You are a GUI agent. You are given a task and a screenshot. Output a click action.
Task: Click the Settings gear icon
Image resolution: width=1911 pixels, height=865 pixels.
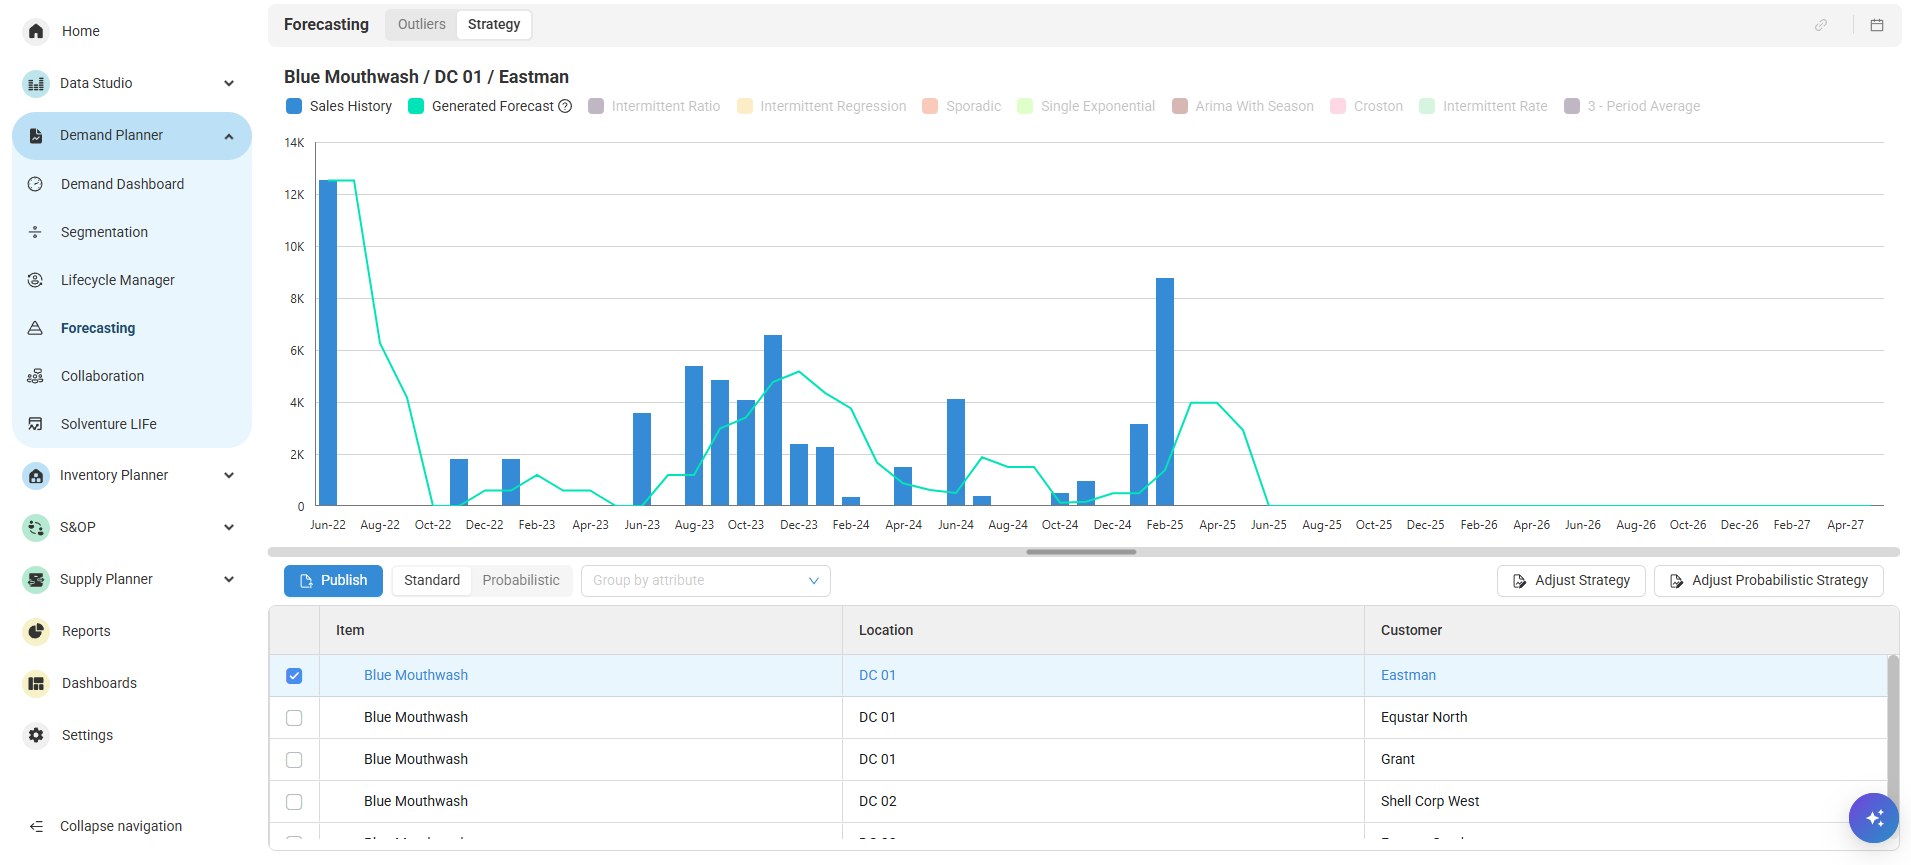36,735
